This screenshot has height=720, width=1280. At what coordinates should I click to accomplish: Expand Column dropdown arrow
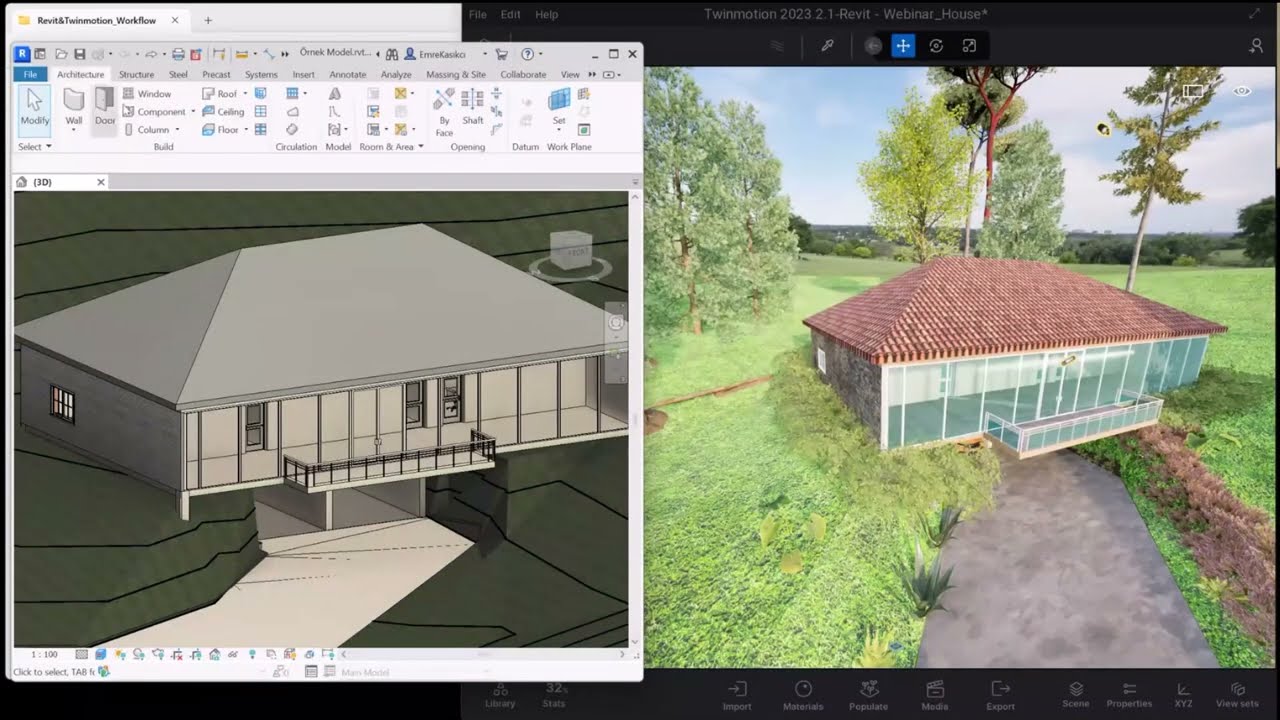tap(177, 129)
